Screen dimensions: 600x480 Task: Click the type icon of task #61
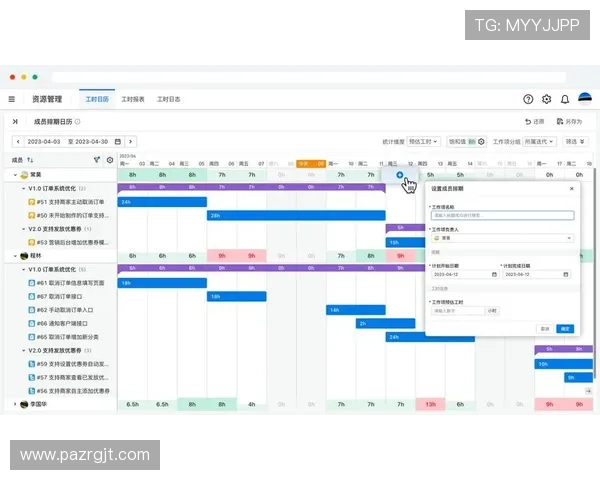[x=32, y=283]
